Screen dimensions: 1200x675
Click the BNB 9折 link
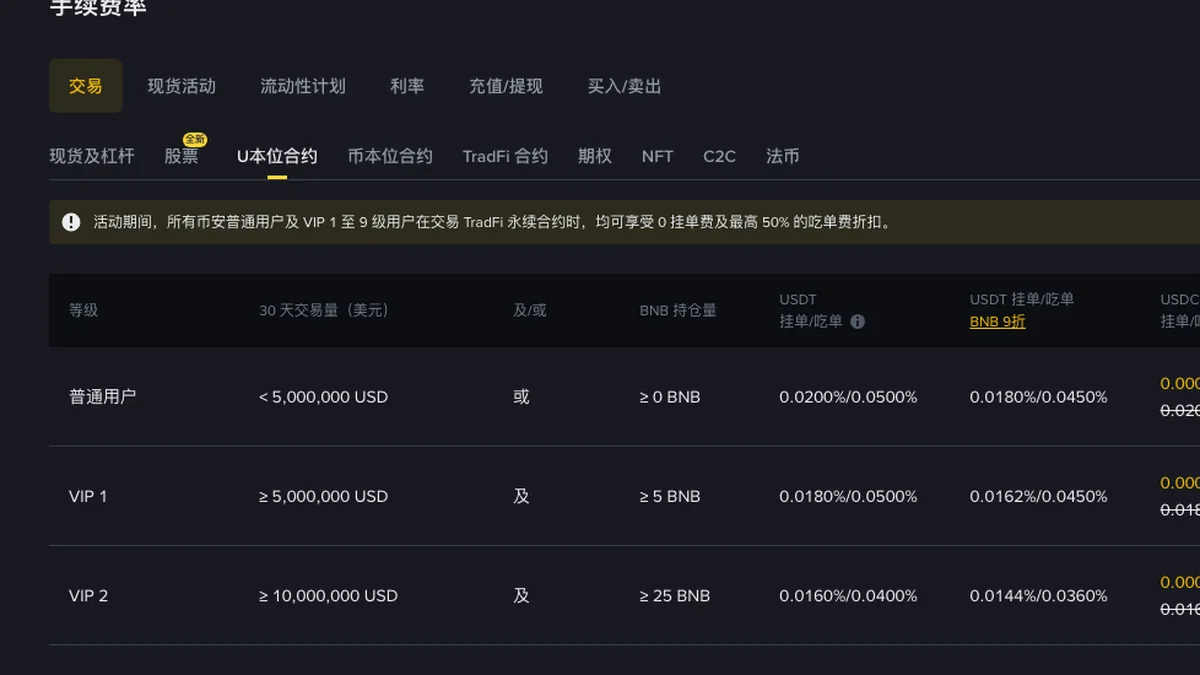[997, 322]
